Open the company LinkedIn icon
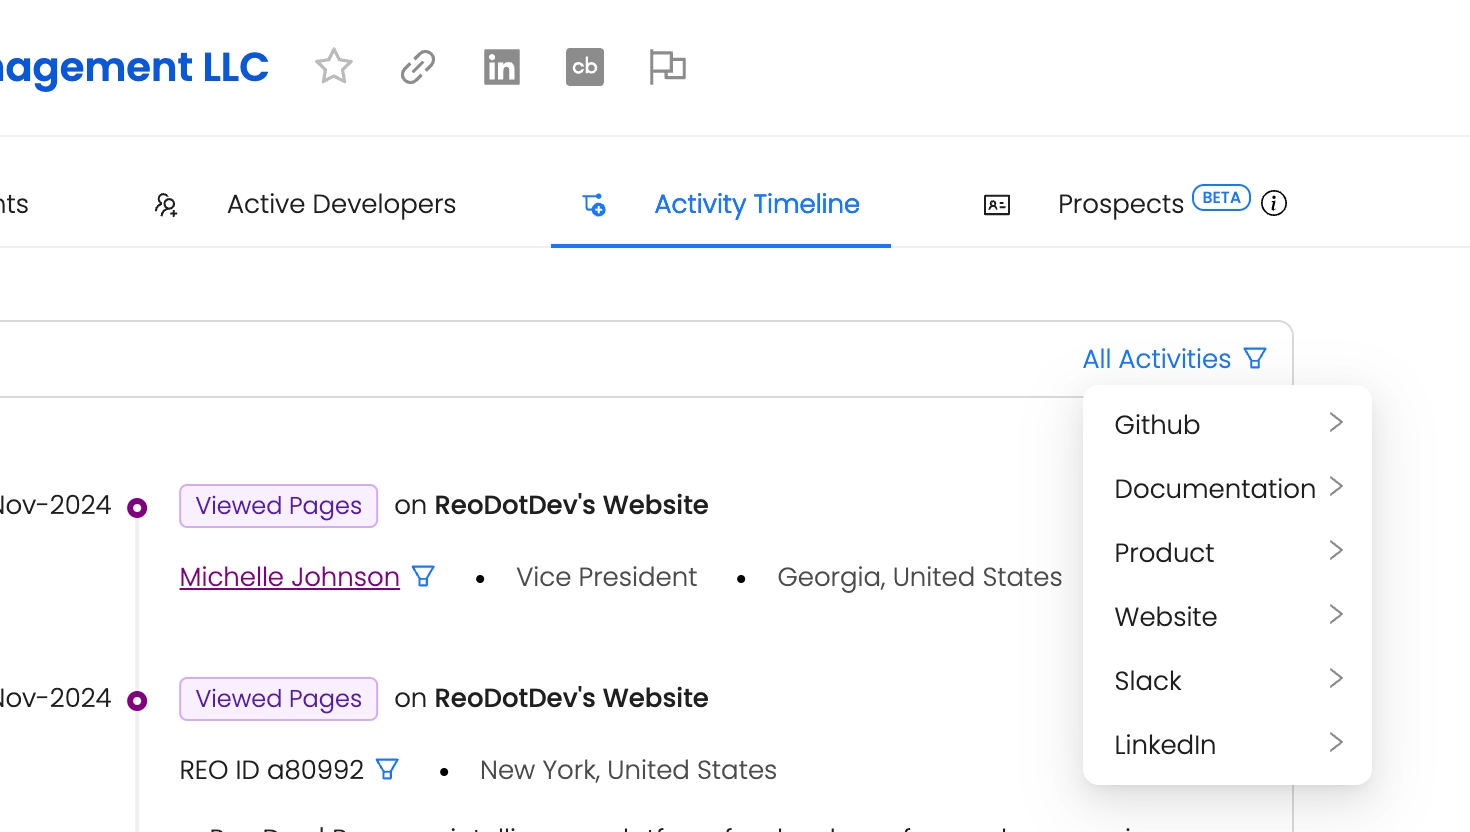Image resolution: width=1470 pixels, height=832 pixels. click(501, 67)
